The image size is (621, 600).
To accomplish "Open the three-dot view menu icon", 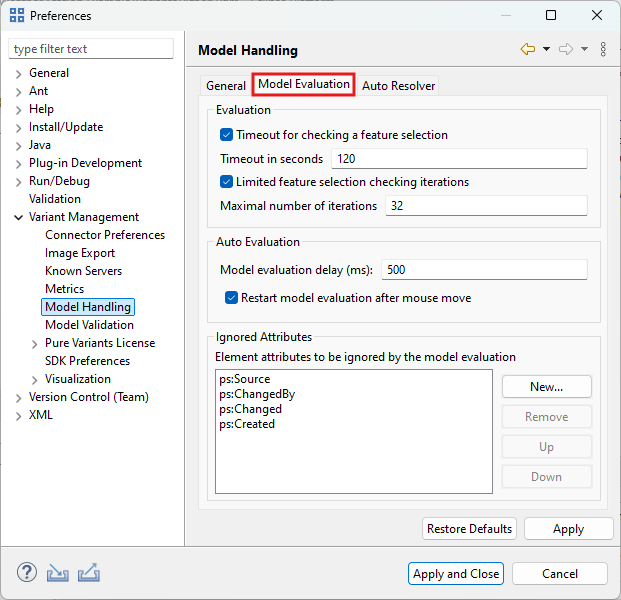I will [x=603, y=50].
